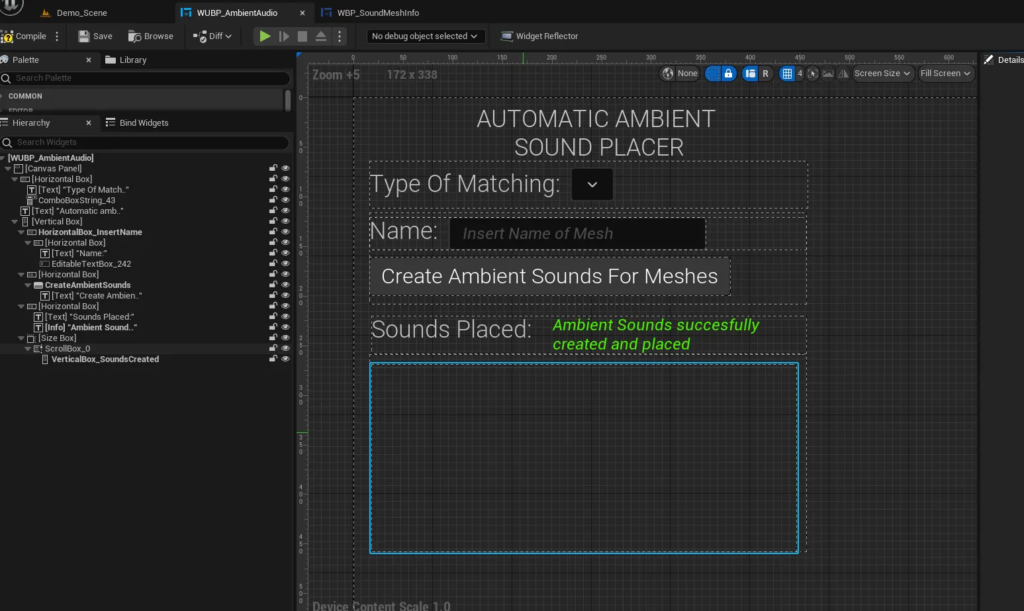
Task: Click Create Ambient Sounds For Meshes button
Action: (549, 276)
